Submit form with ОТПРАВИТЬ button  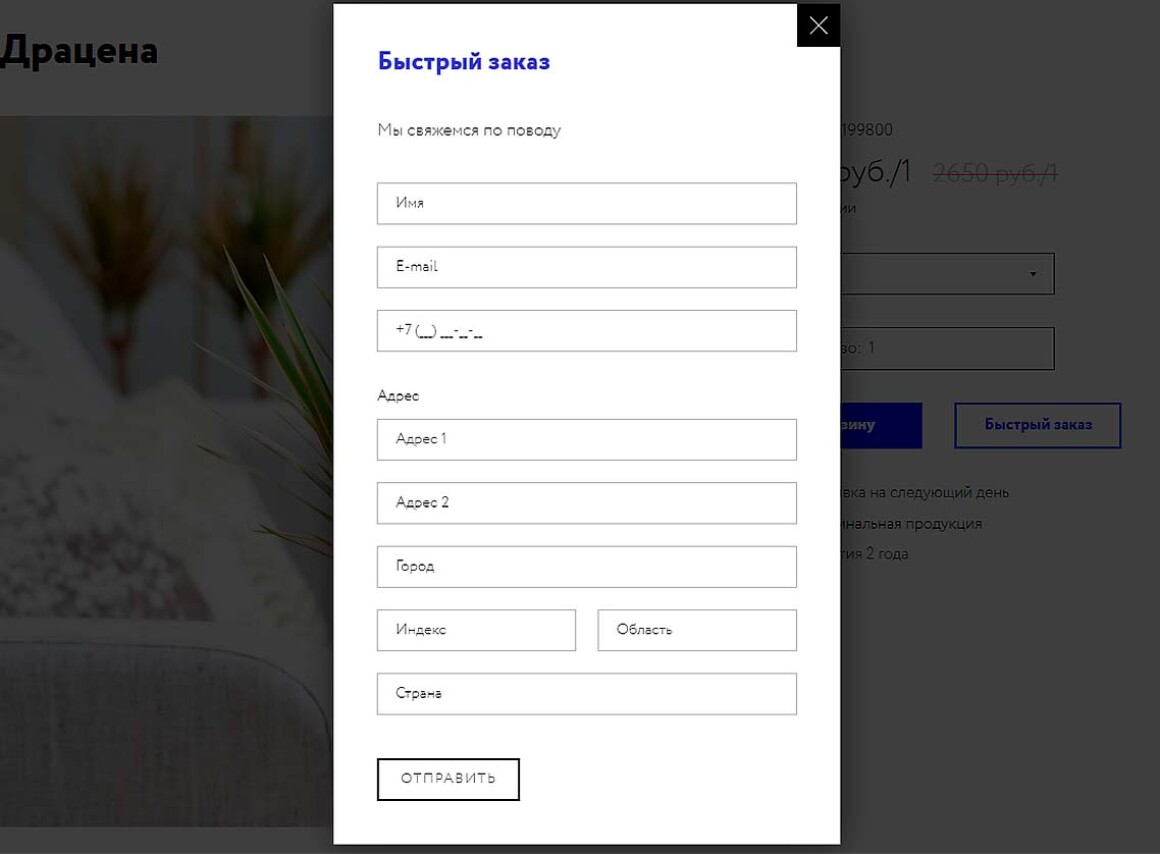point(448,779)
